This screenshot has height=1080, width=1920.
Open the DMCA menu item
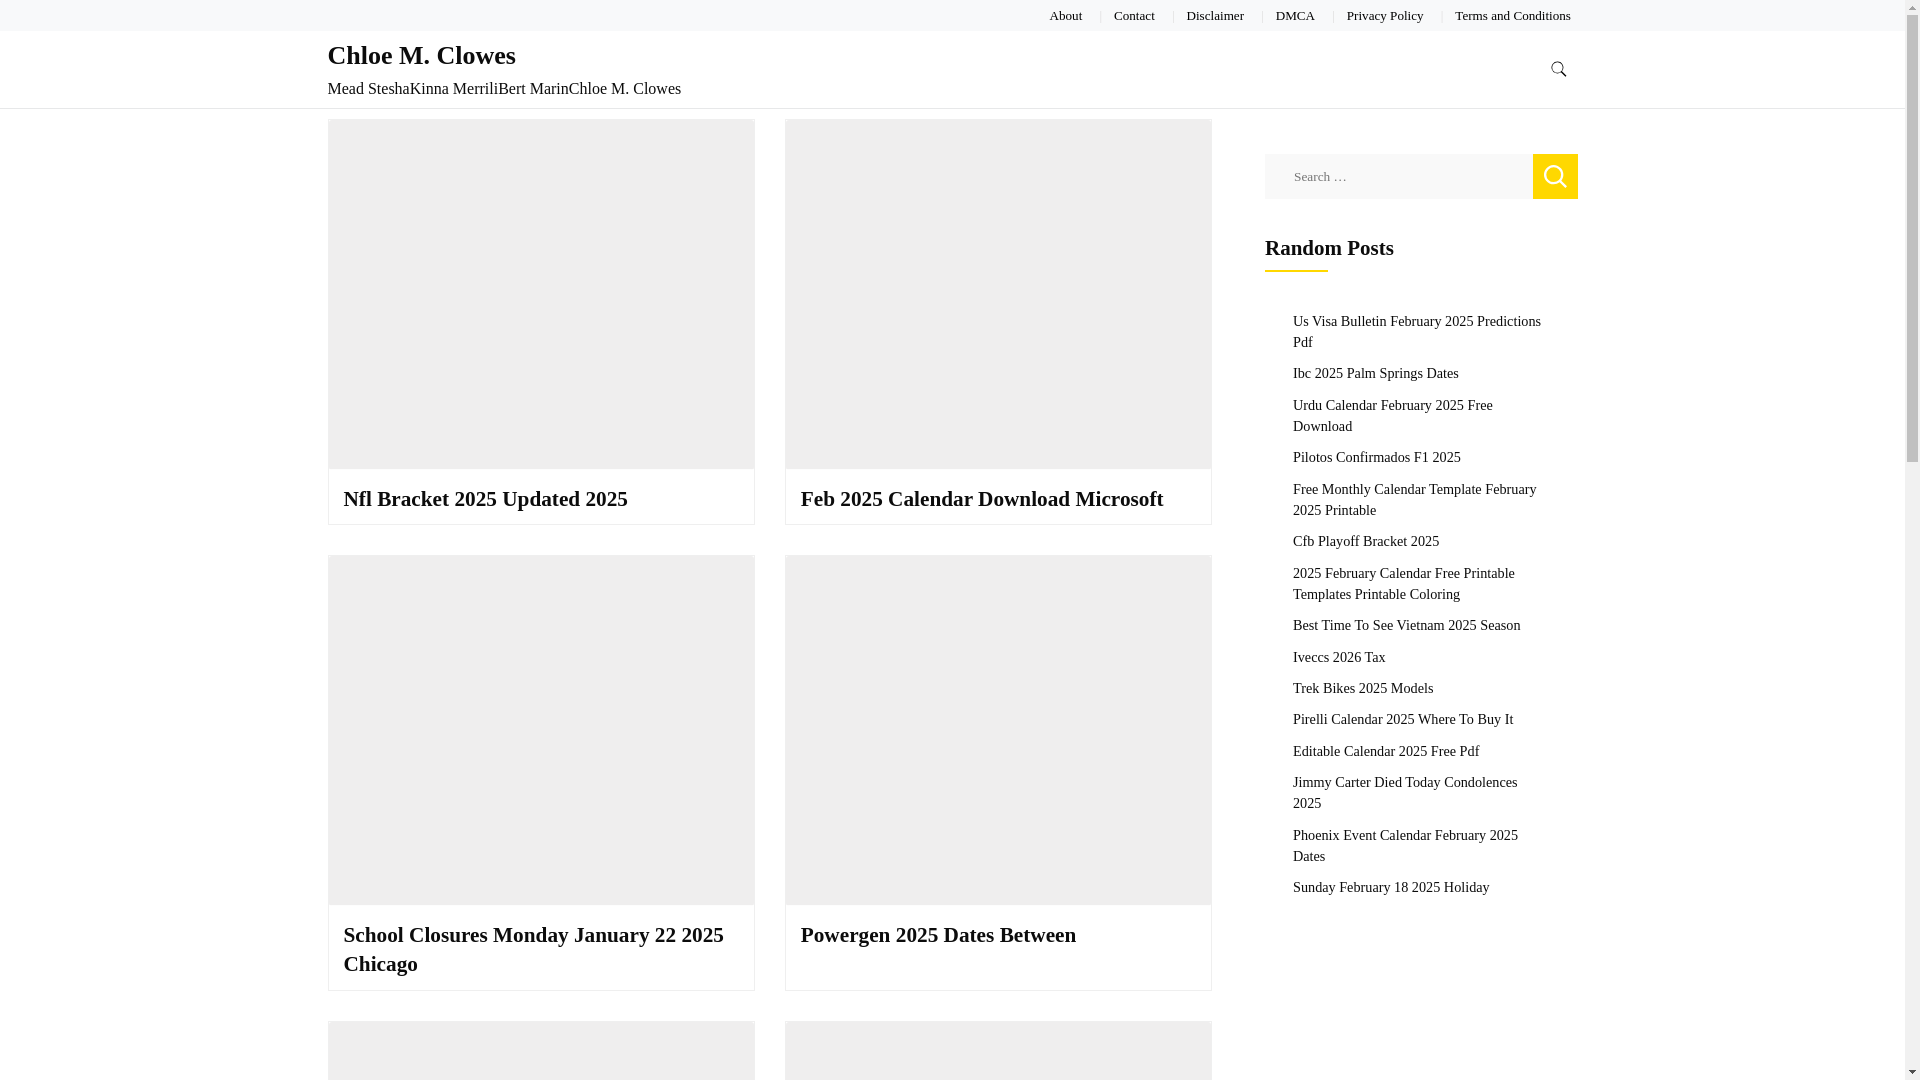[x=1295, y=15]
